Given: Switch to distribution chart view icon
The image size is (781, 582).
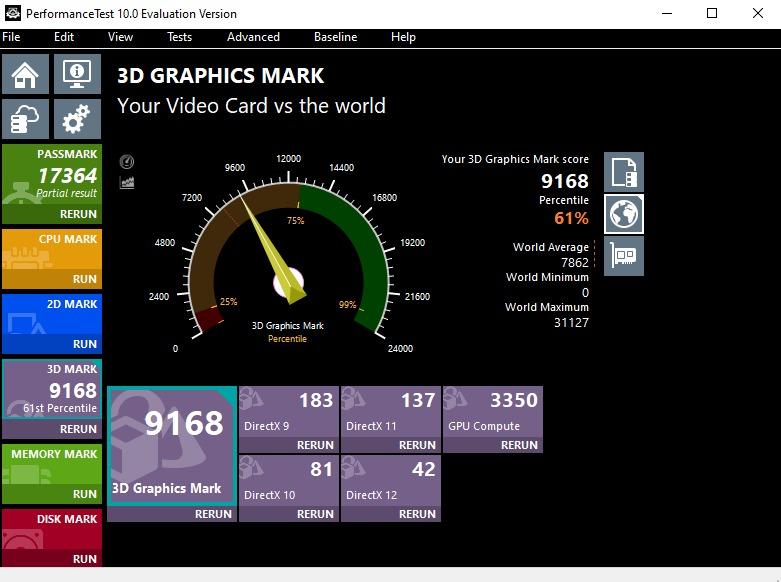Looking at the screenshot, I should click(x=127, y=182).
